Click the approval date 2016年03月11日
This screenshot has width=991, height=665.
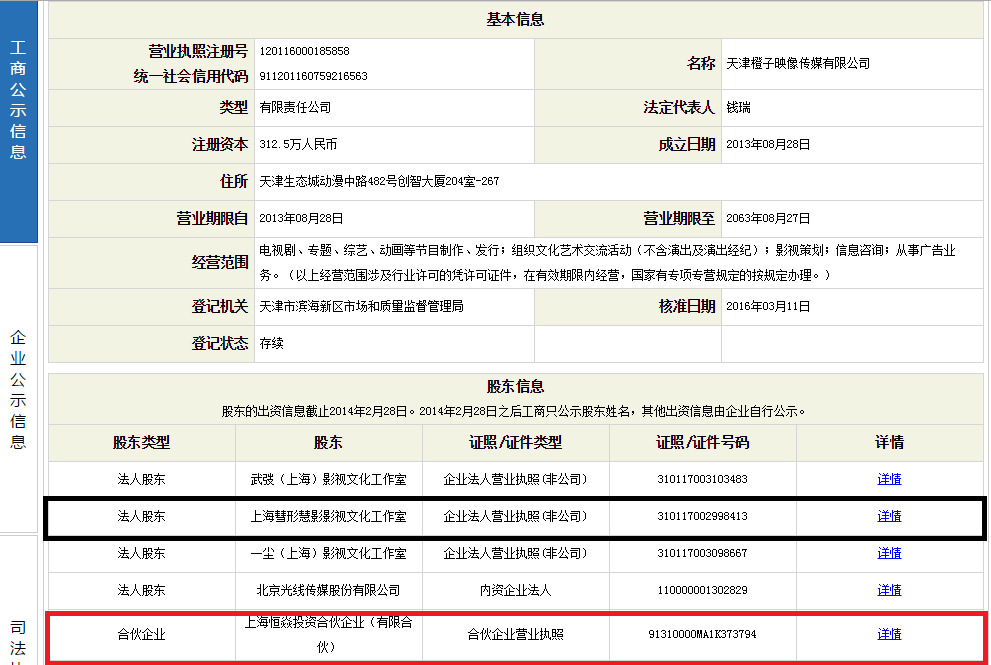click(768, 307)
